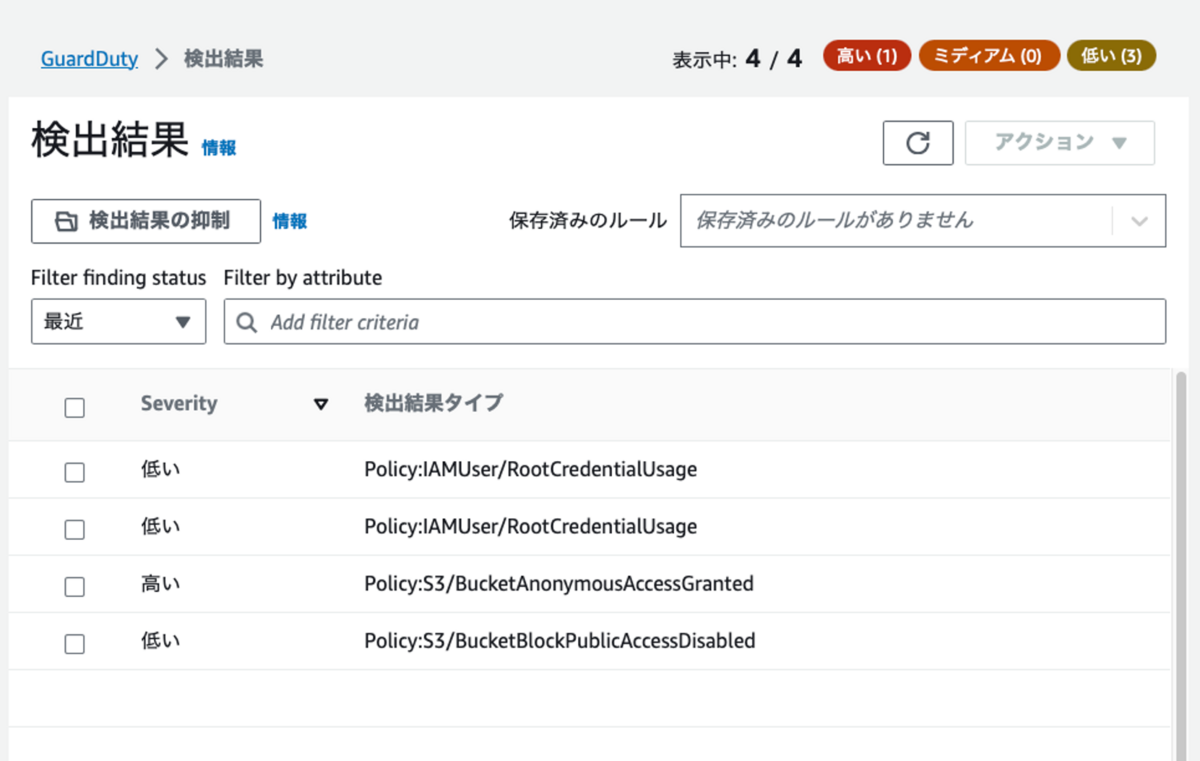Click 情報 link next to 検出結果 heading
Image resolution: width=1200 pixels, height=761 pixels.
219,148
